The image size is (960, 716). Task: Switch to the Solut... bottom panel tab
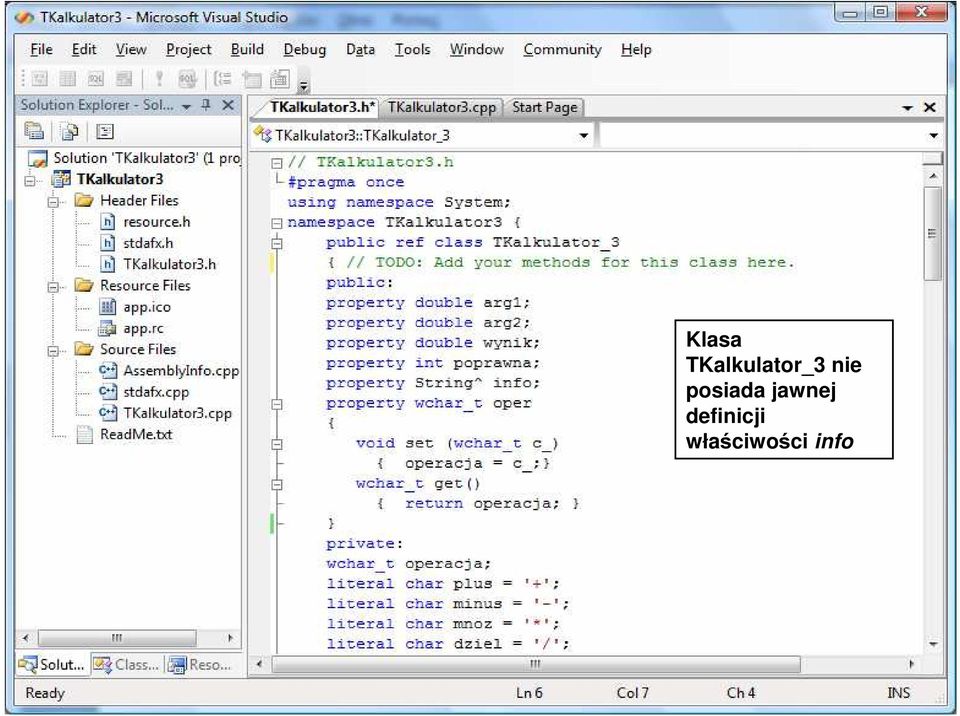point(51,665)
